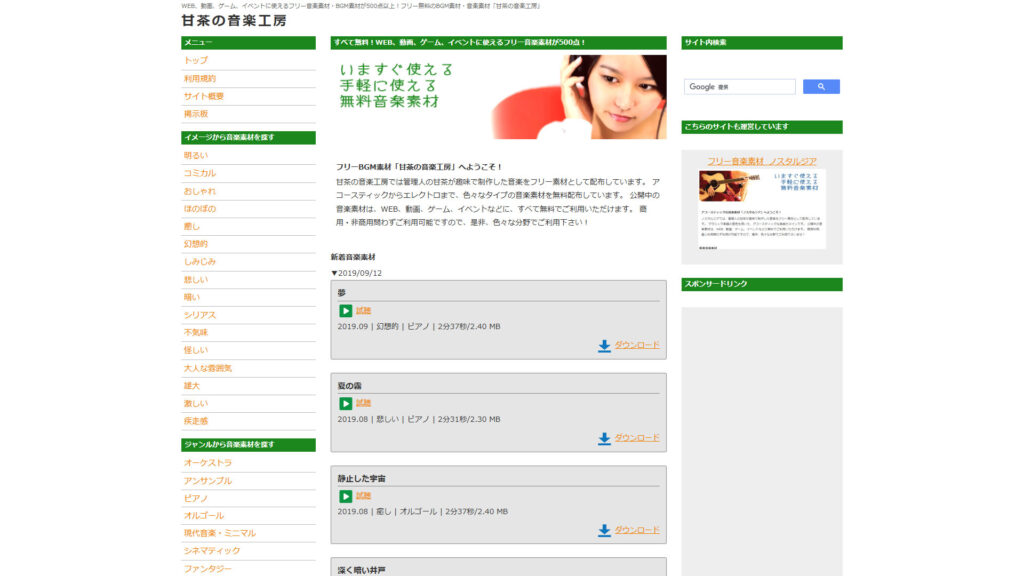The image size is (1024, 576).
Task: Browse アンサンブル genre
Action: 208,481
